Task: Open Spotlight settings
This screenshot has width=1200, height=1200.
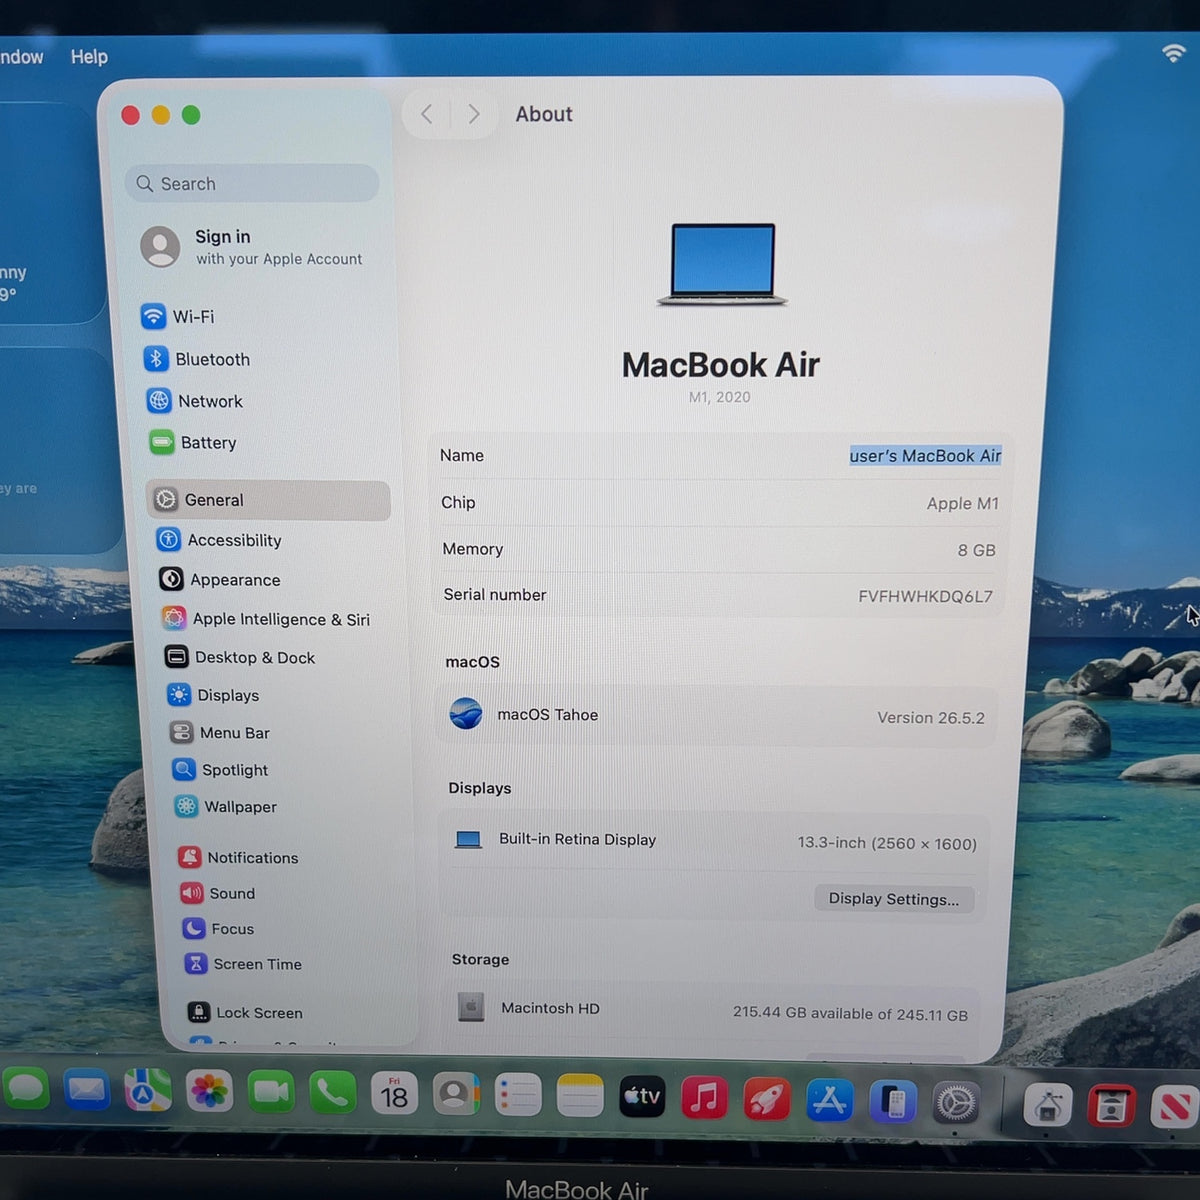Action: click(x=220, y=770)
